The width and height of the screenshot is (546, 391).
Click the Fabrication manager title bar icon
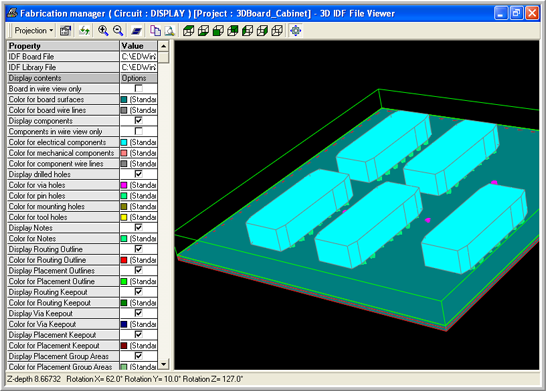[13, 13]
